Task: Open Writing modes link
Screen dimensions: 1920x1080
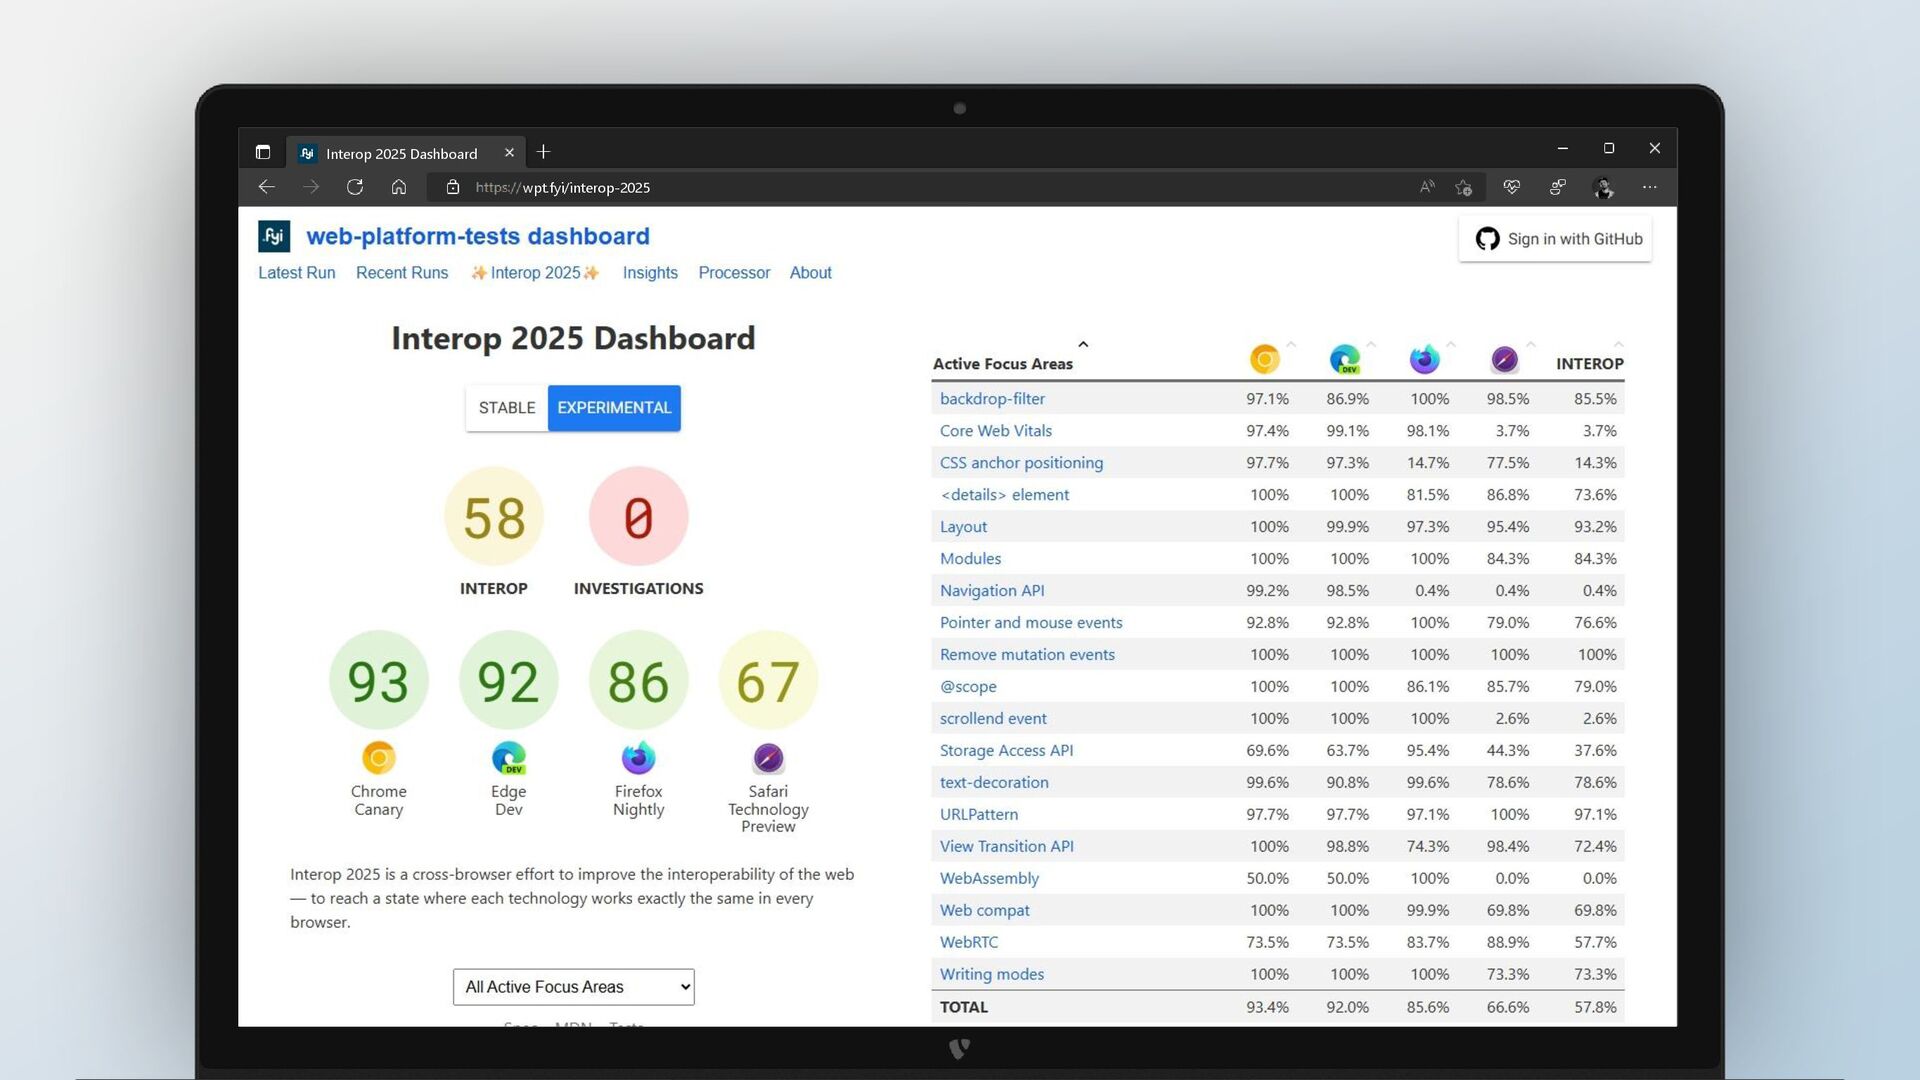Action: (992, 975)
